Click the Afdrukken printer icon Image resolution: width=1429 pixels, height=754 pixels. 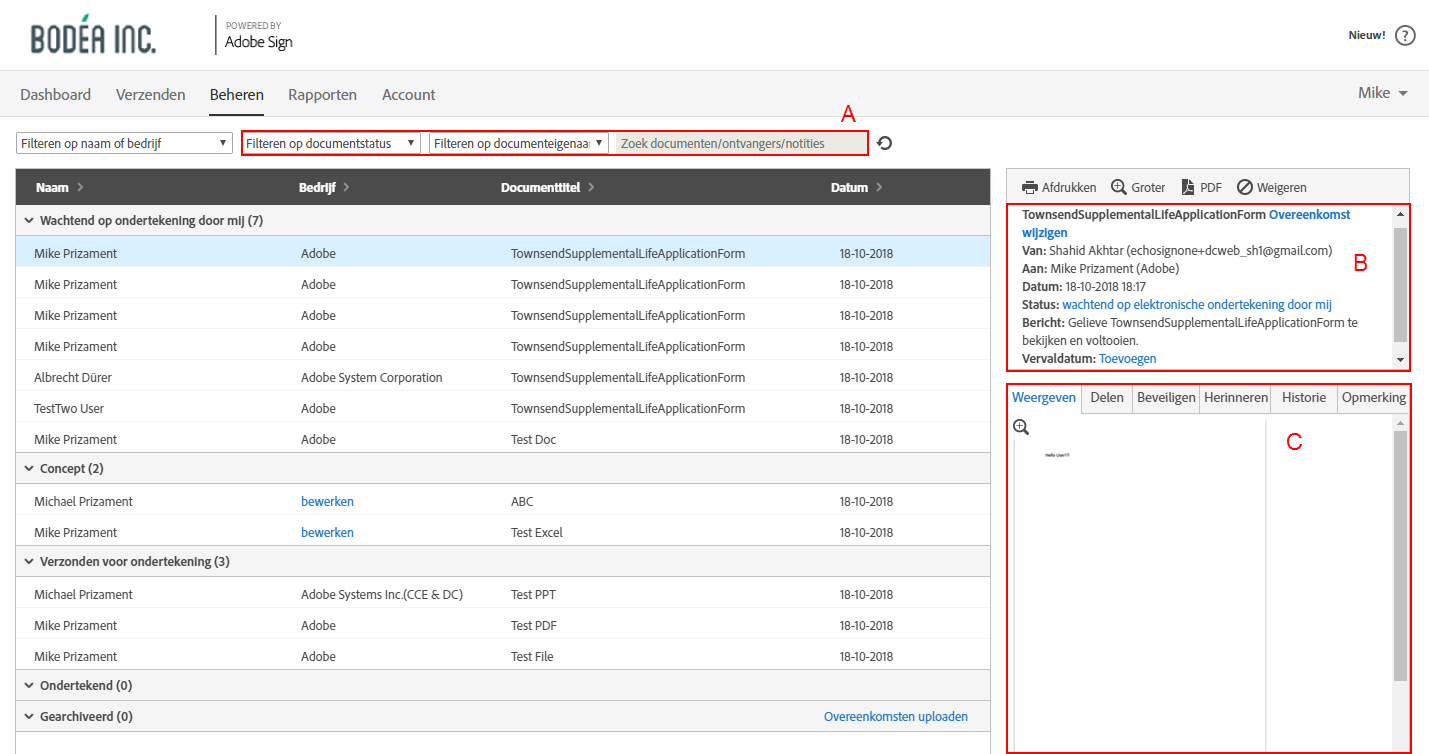(x=1030, y=187)
